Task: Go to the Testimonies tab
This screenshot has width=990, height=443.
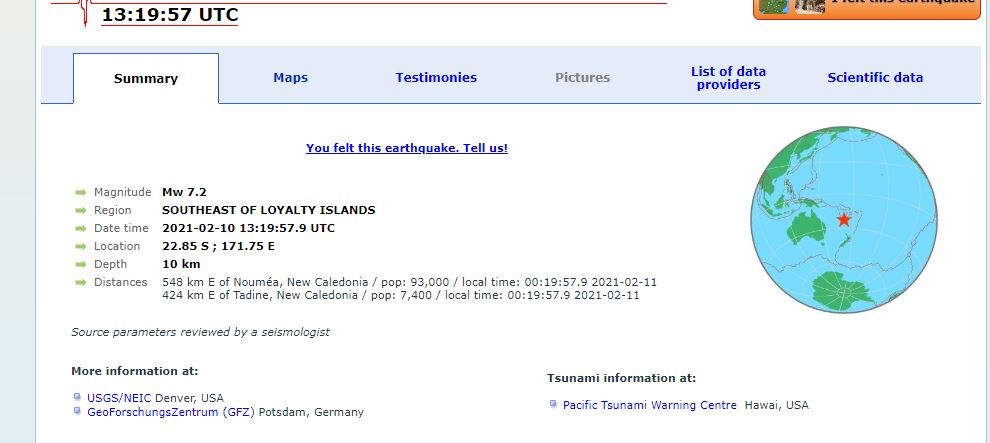Action: click(x=436, y=77)
